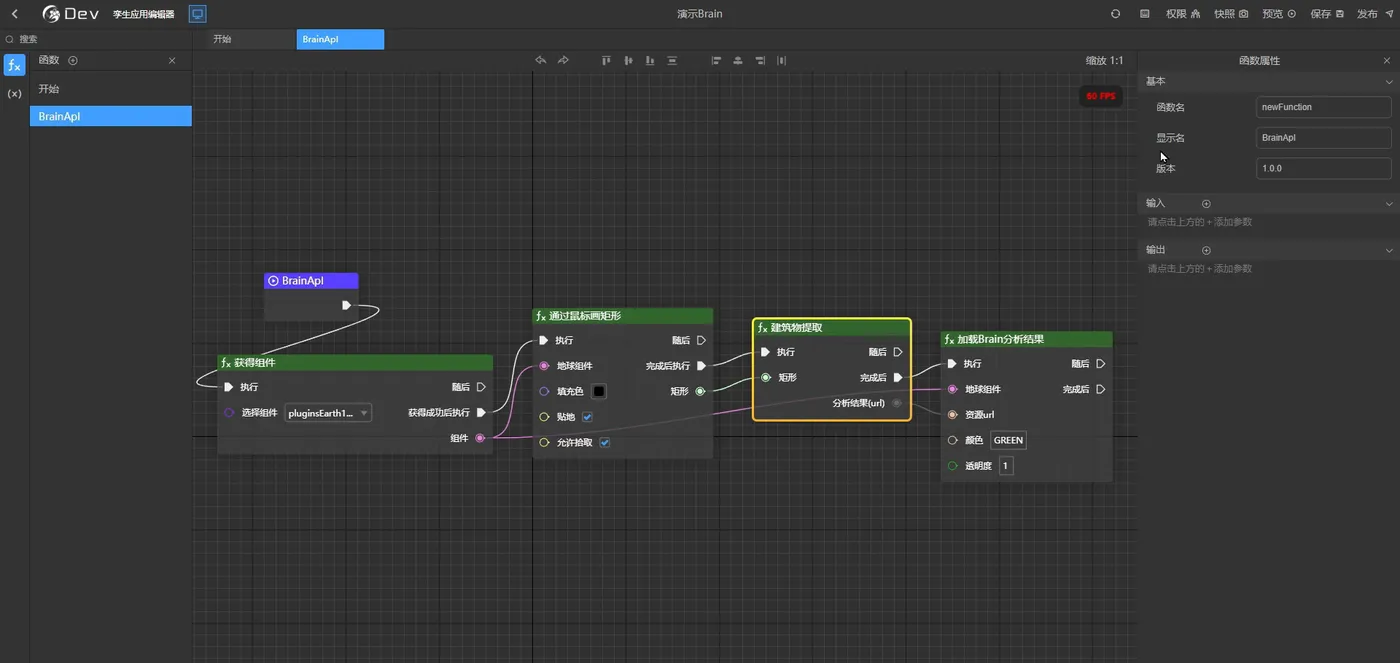
Task: Collapse the 输出 section
Action: 1388,250
